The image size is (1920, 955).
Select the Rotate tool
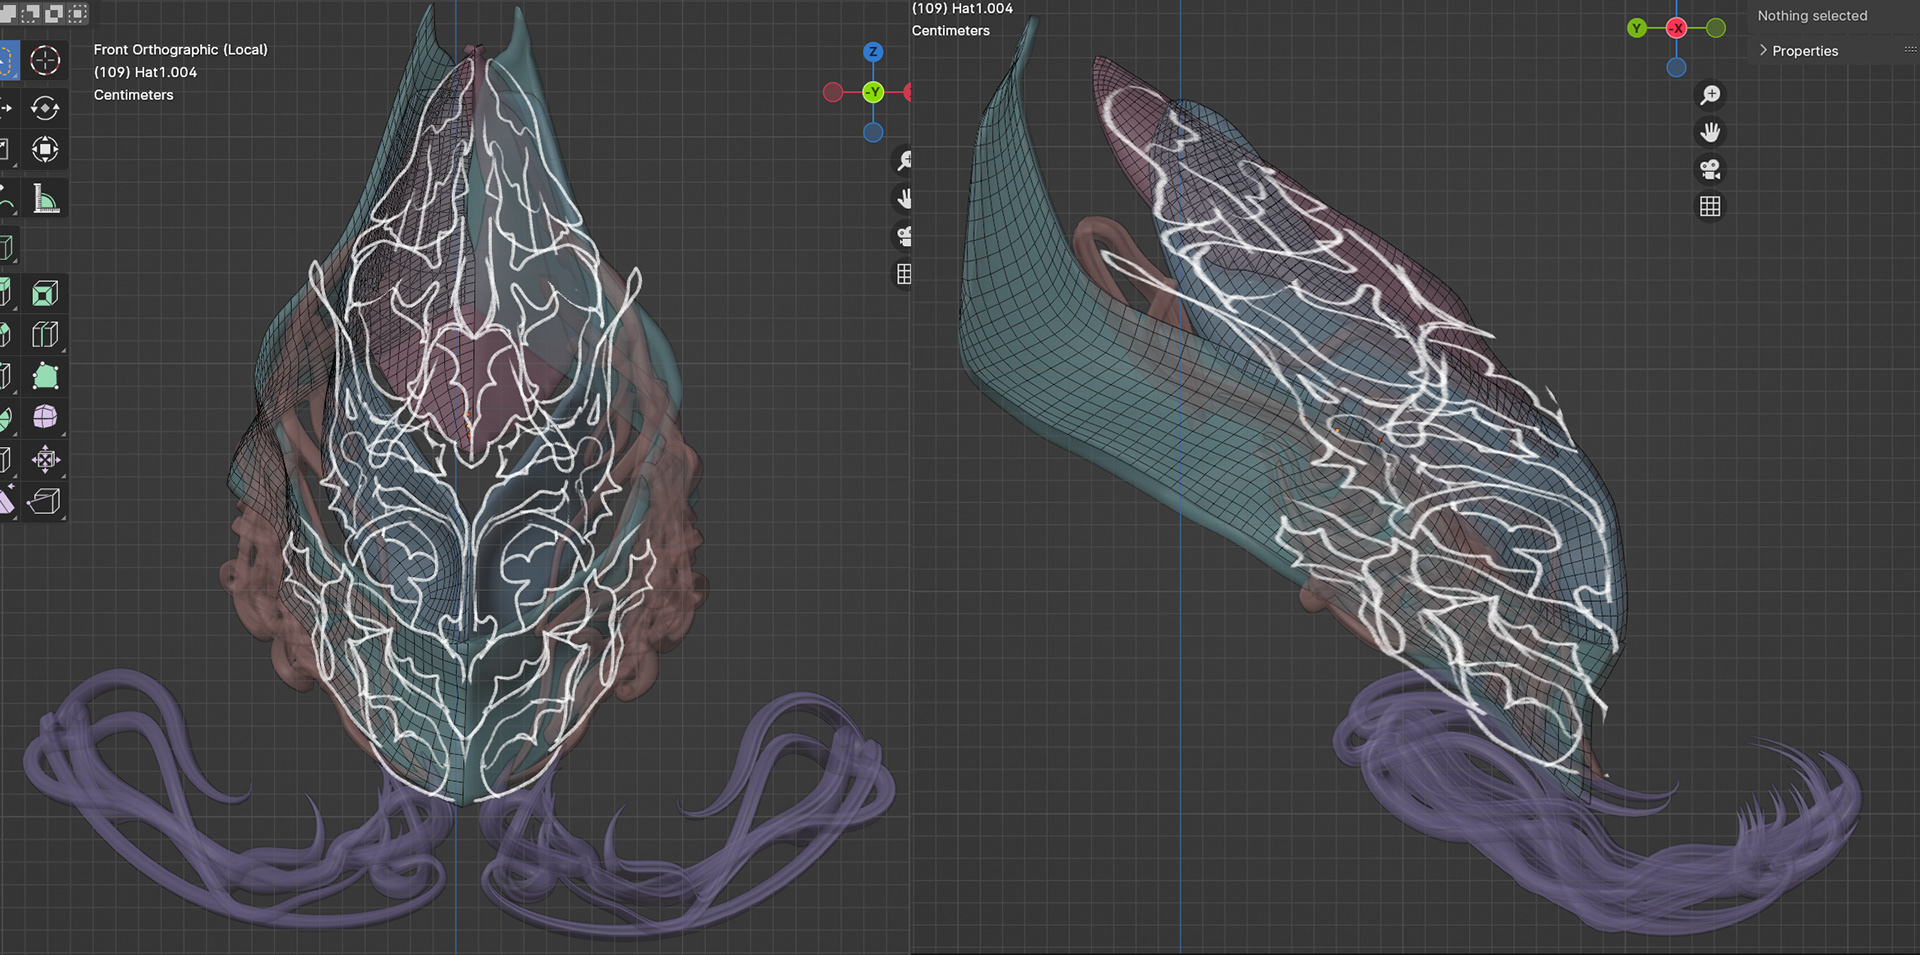coord(45,108)
